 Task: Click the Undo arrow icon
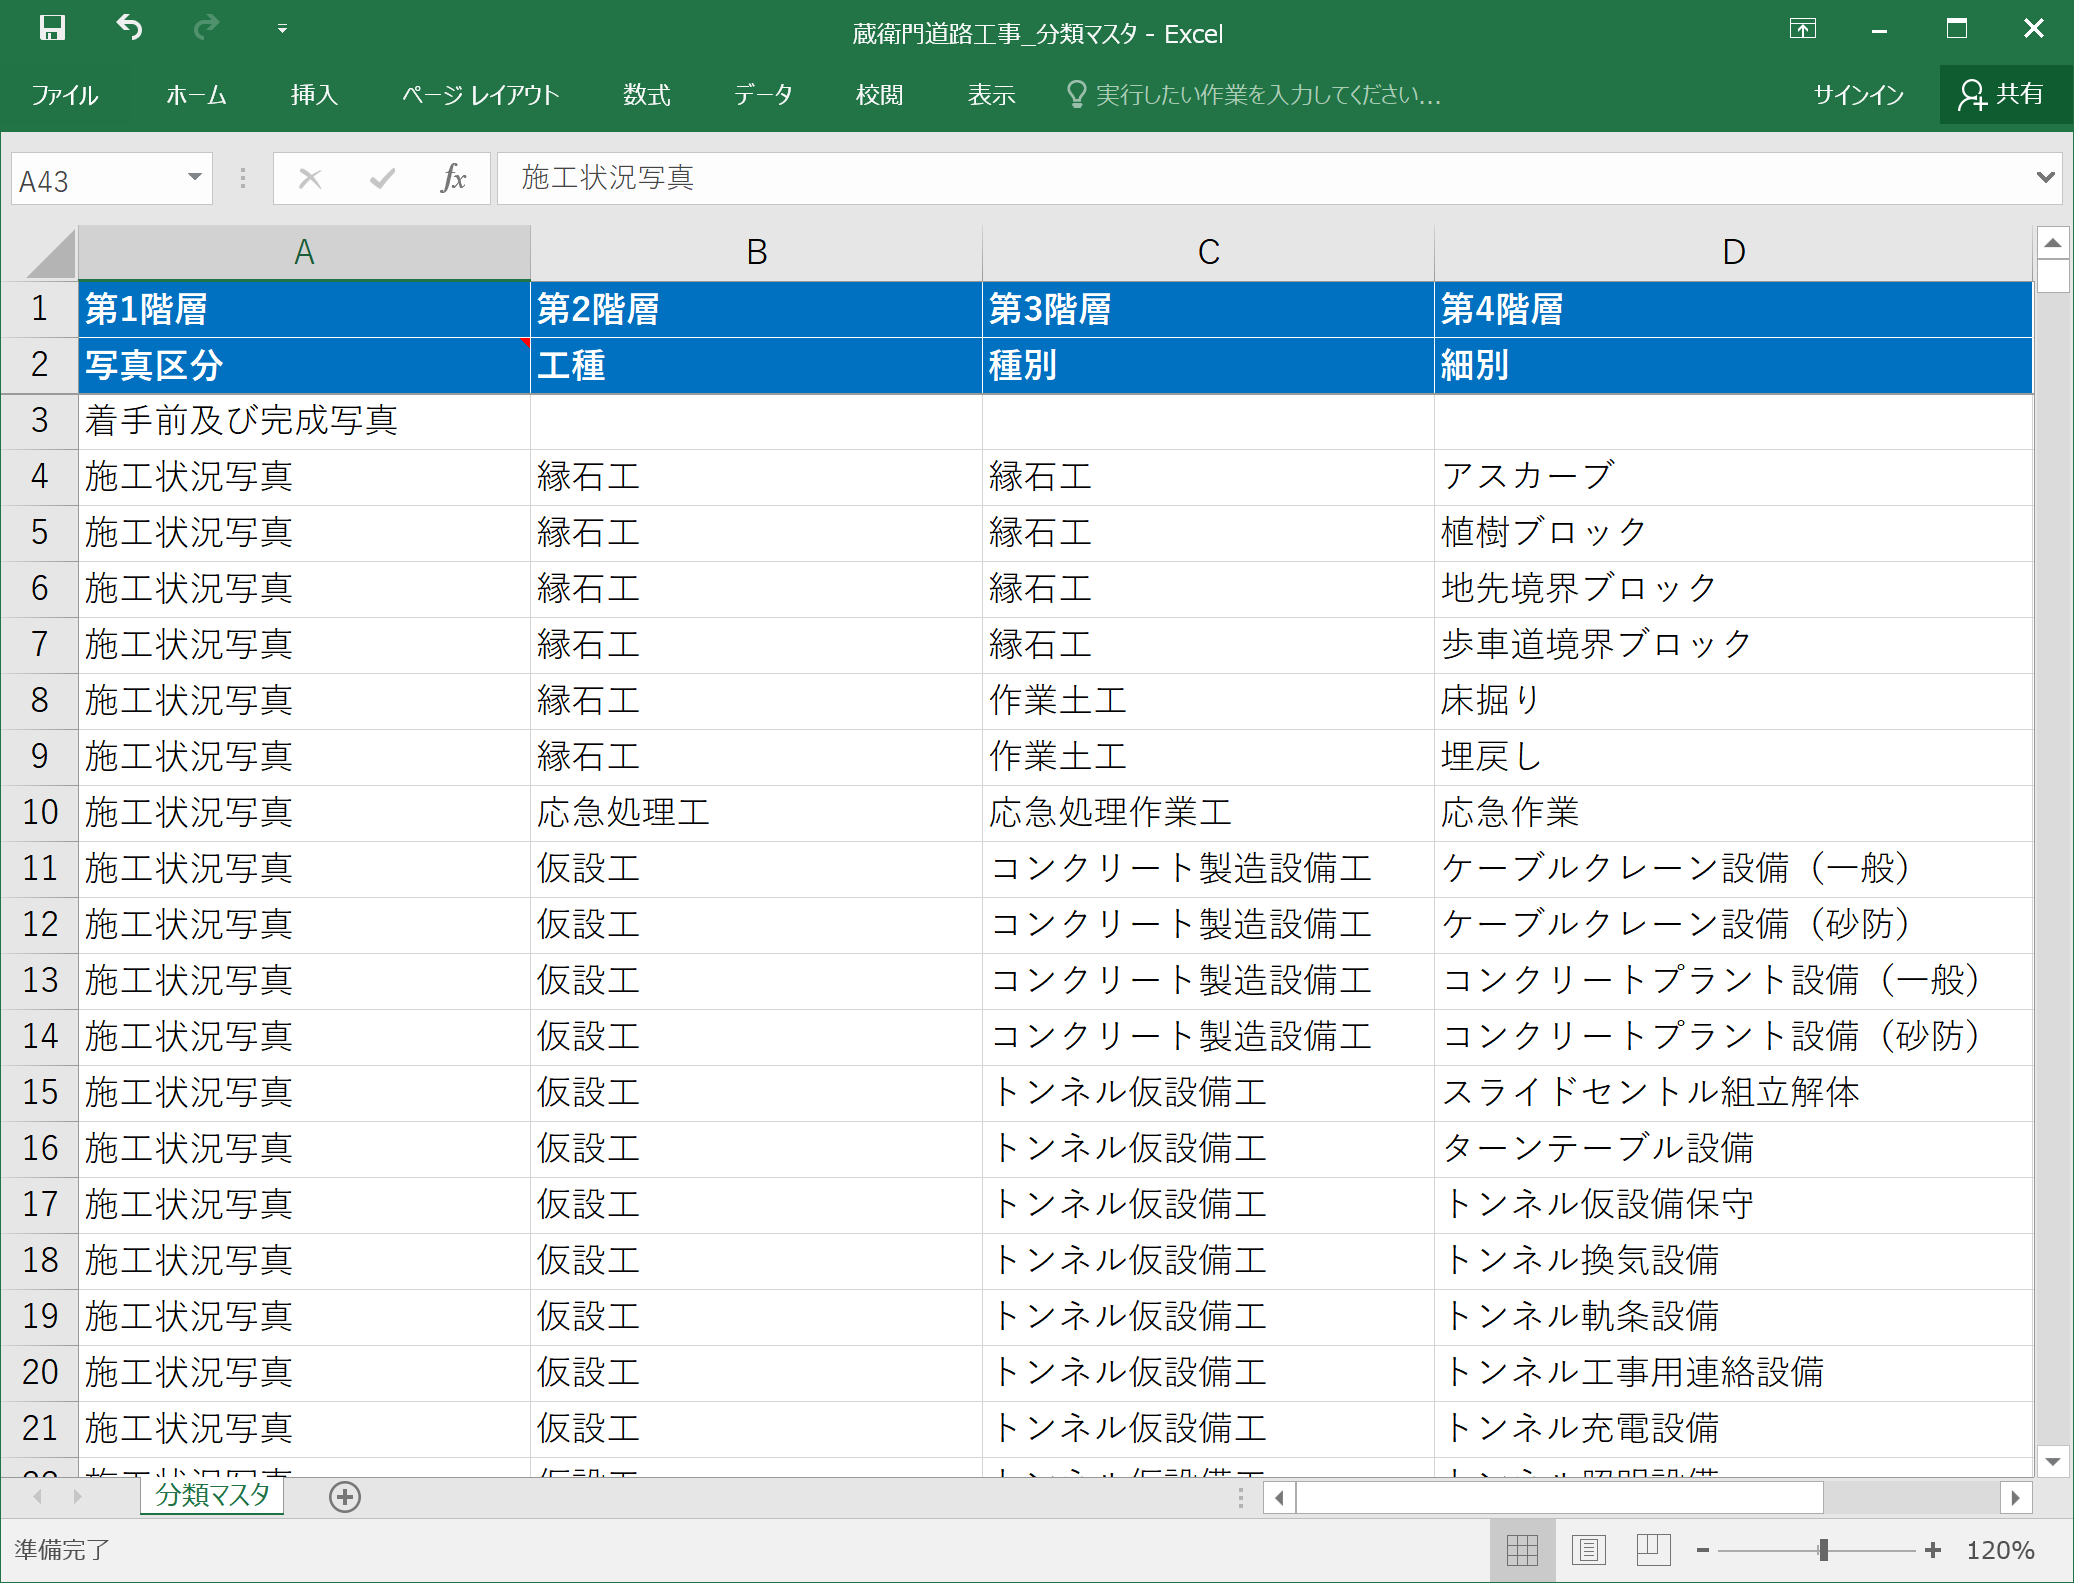click(129, 28)
